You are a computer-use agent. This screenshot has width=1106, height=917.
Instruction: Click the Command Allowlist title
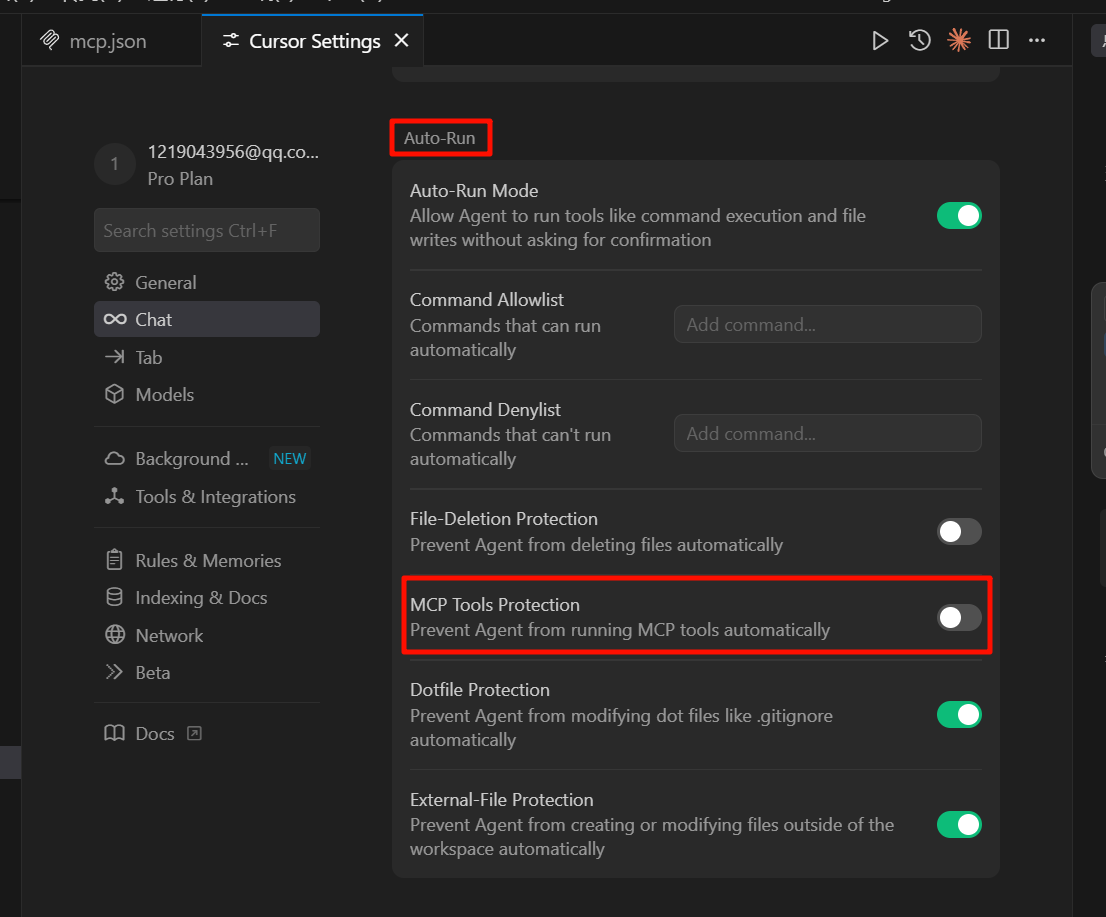pyautogui.click(x=487, y=300)
